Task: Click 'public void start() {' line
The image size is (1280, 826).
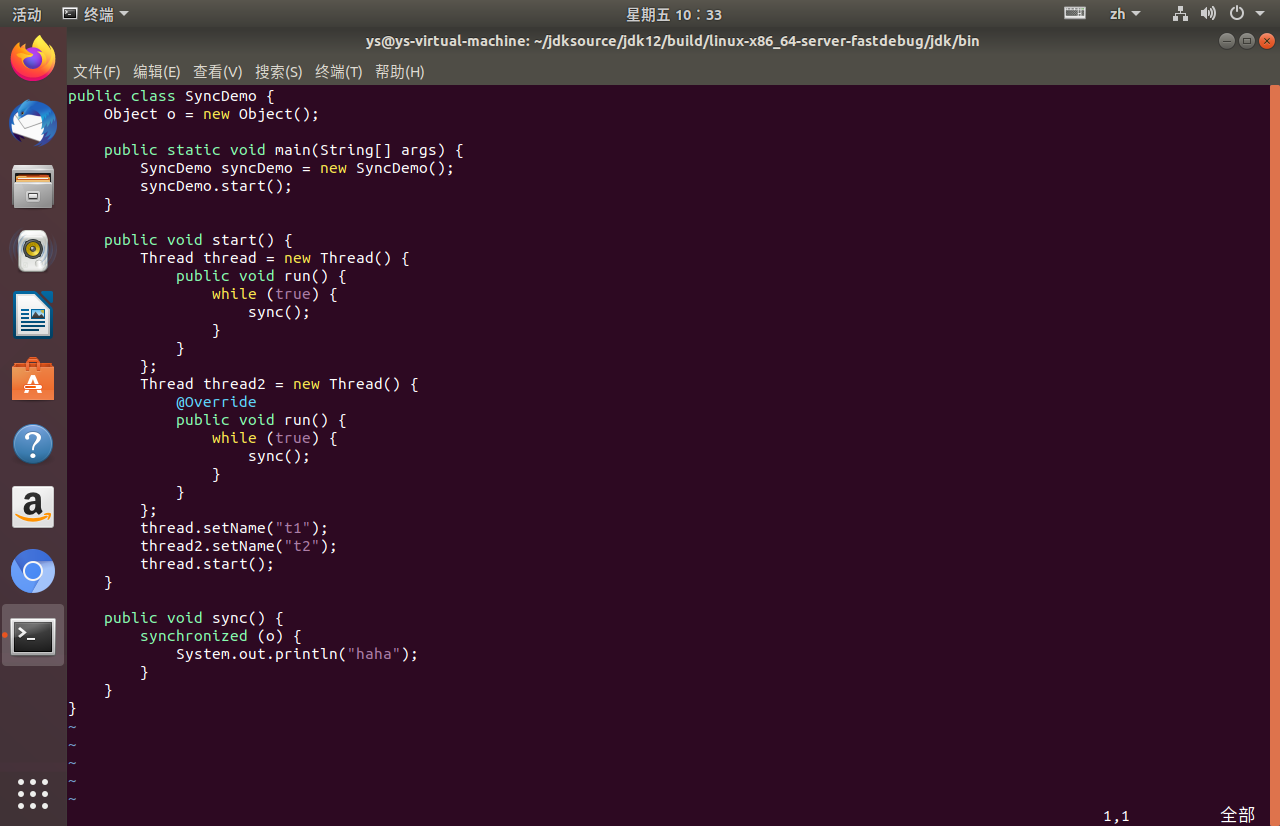Action: 198,240
